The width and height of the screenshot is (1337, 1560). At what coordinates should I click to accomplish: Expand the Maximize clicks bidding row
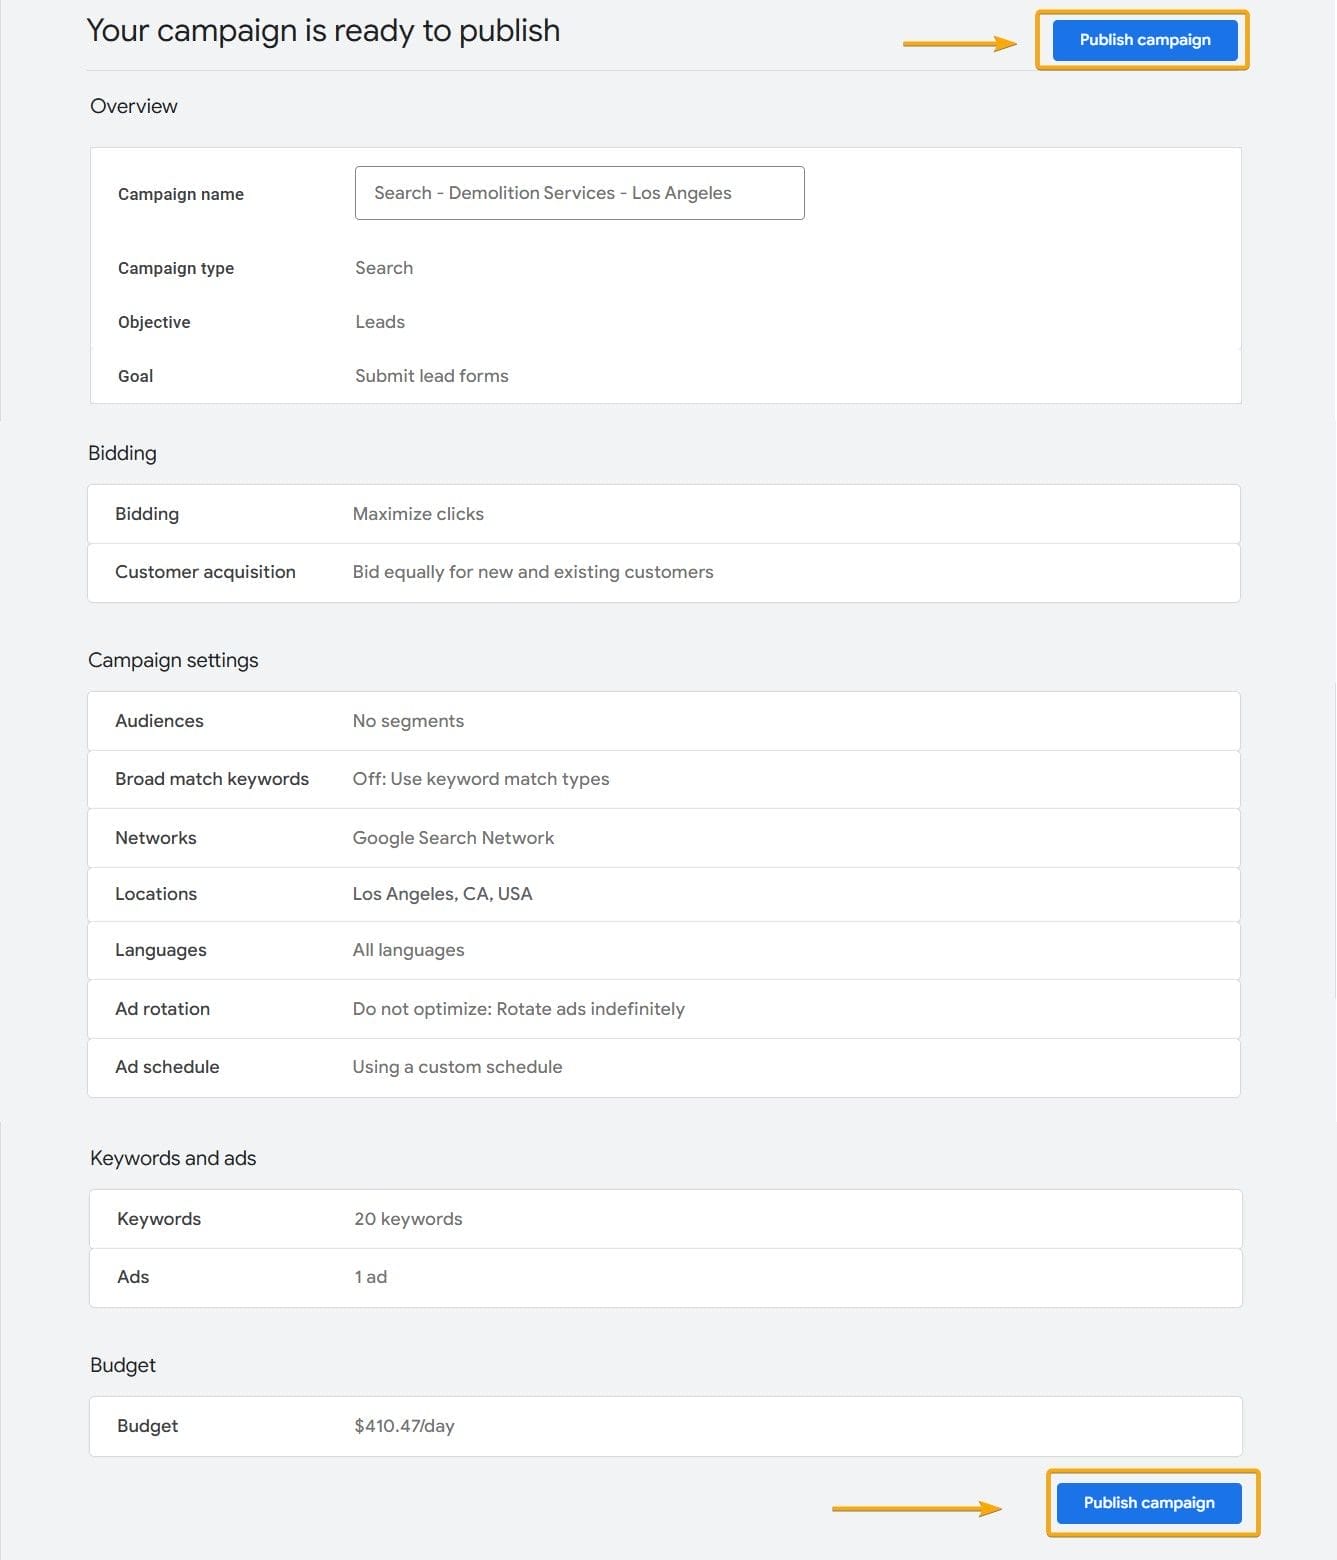tap(663, 514)
